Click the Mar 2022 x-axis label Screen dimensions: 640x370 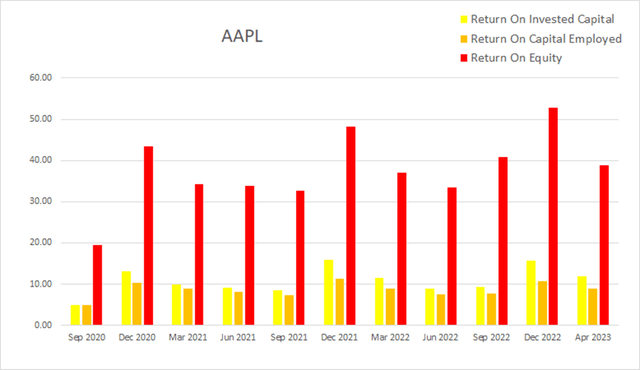click(x=390, y=337)
